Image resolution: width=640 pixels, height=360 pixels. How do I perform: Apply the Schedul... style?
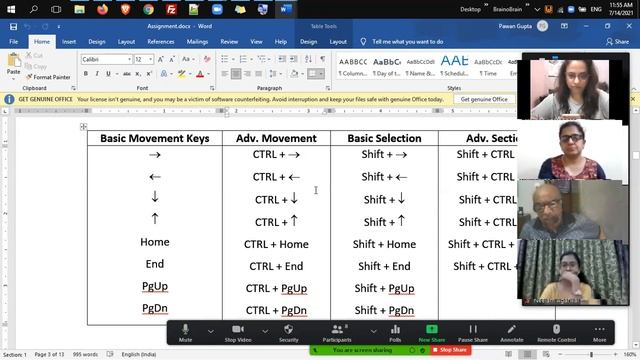454,67
